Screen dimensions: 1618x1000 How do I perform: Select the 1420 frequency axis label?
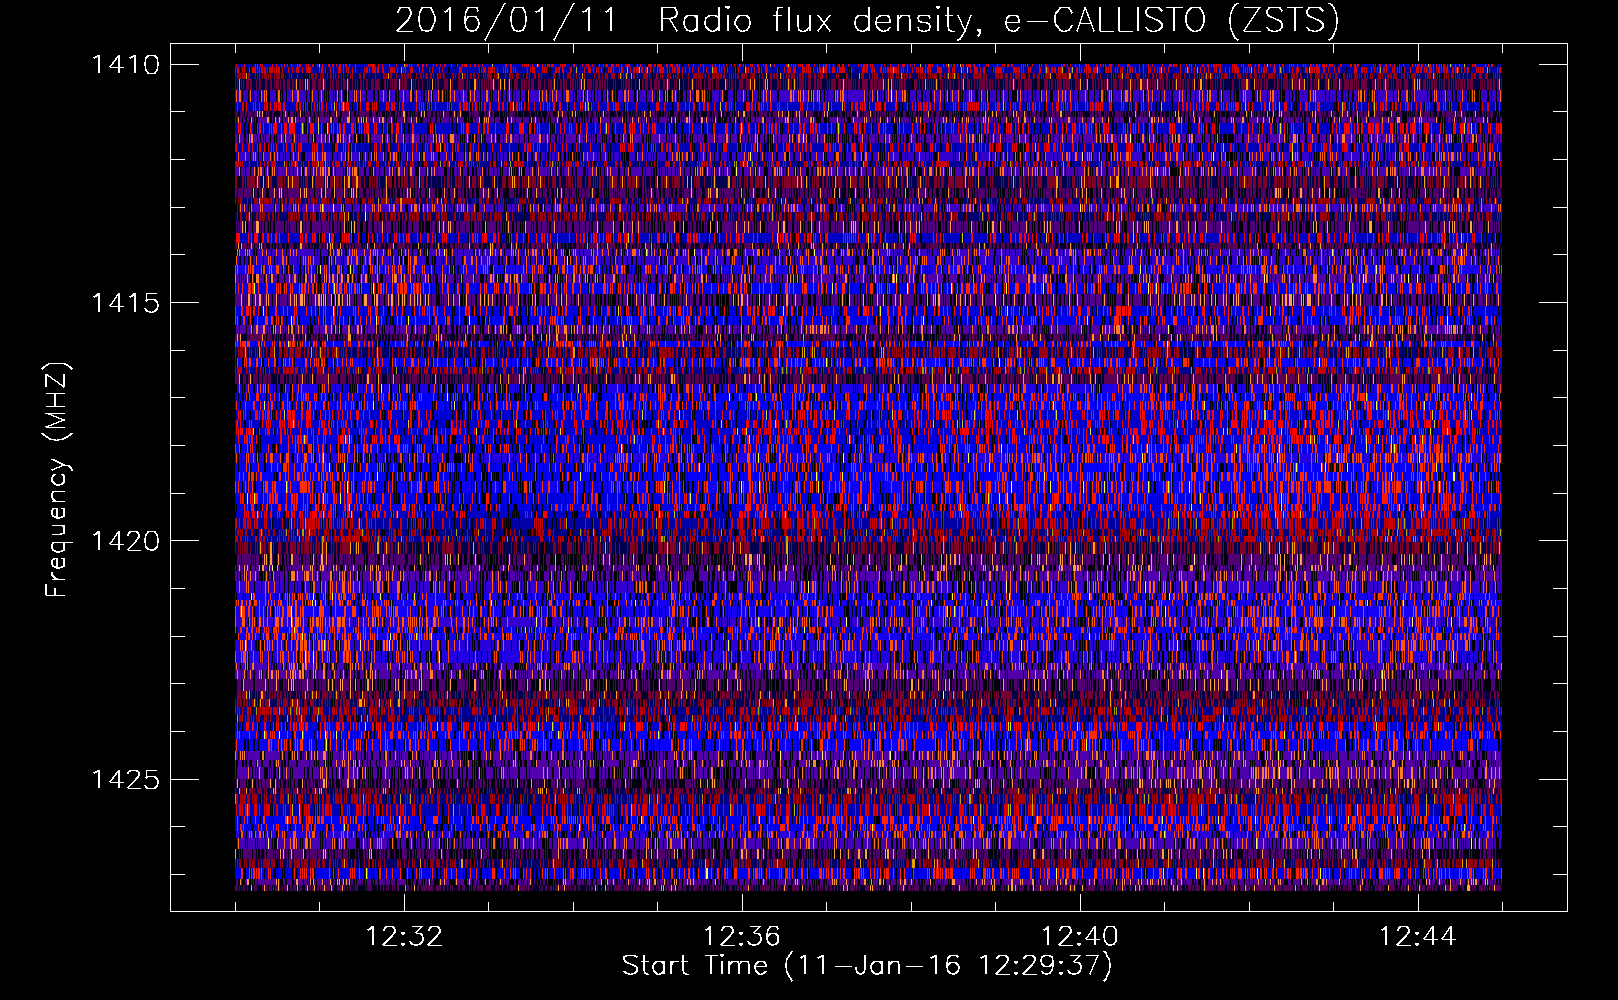point(125,541)
